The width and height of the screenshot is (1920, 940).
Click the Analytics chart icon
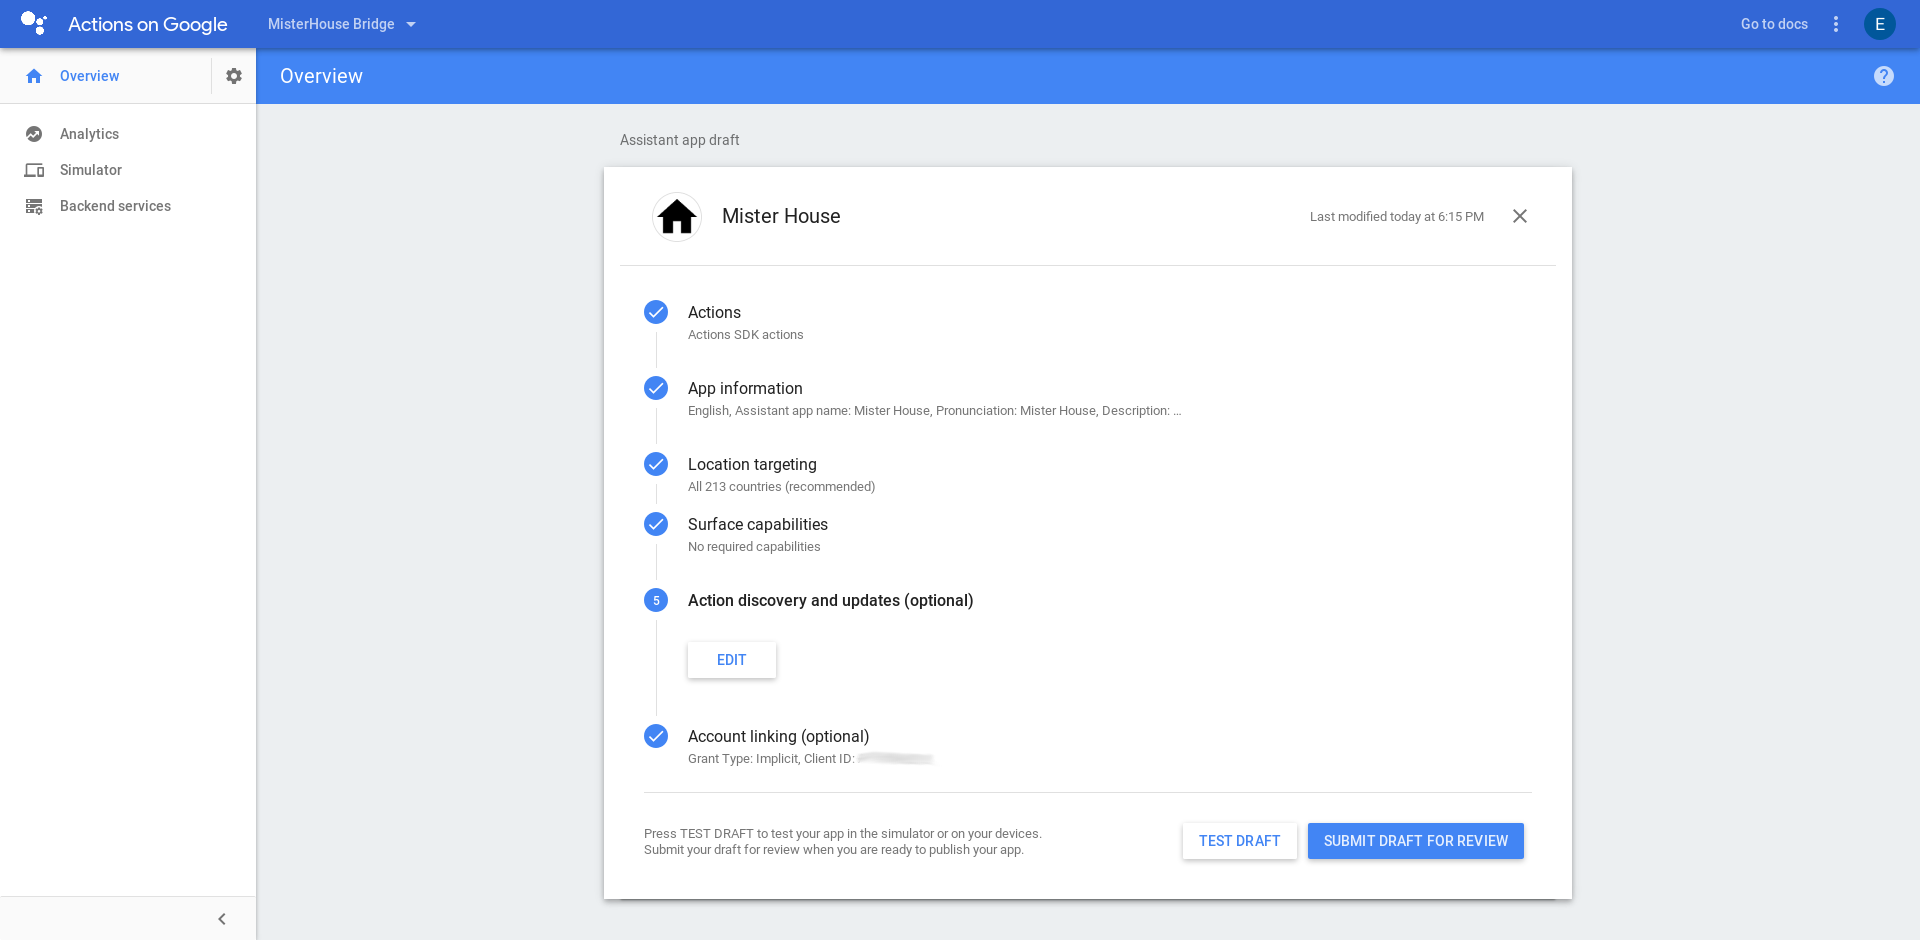click(34, 134)
